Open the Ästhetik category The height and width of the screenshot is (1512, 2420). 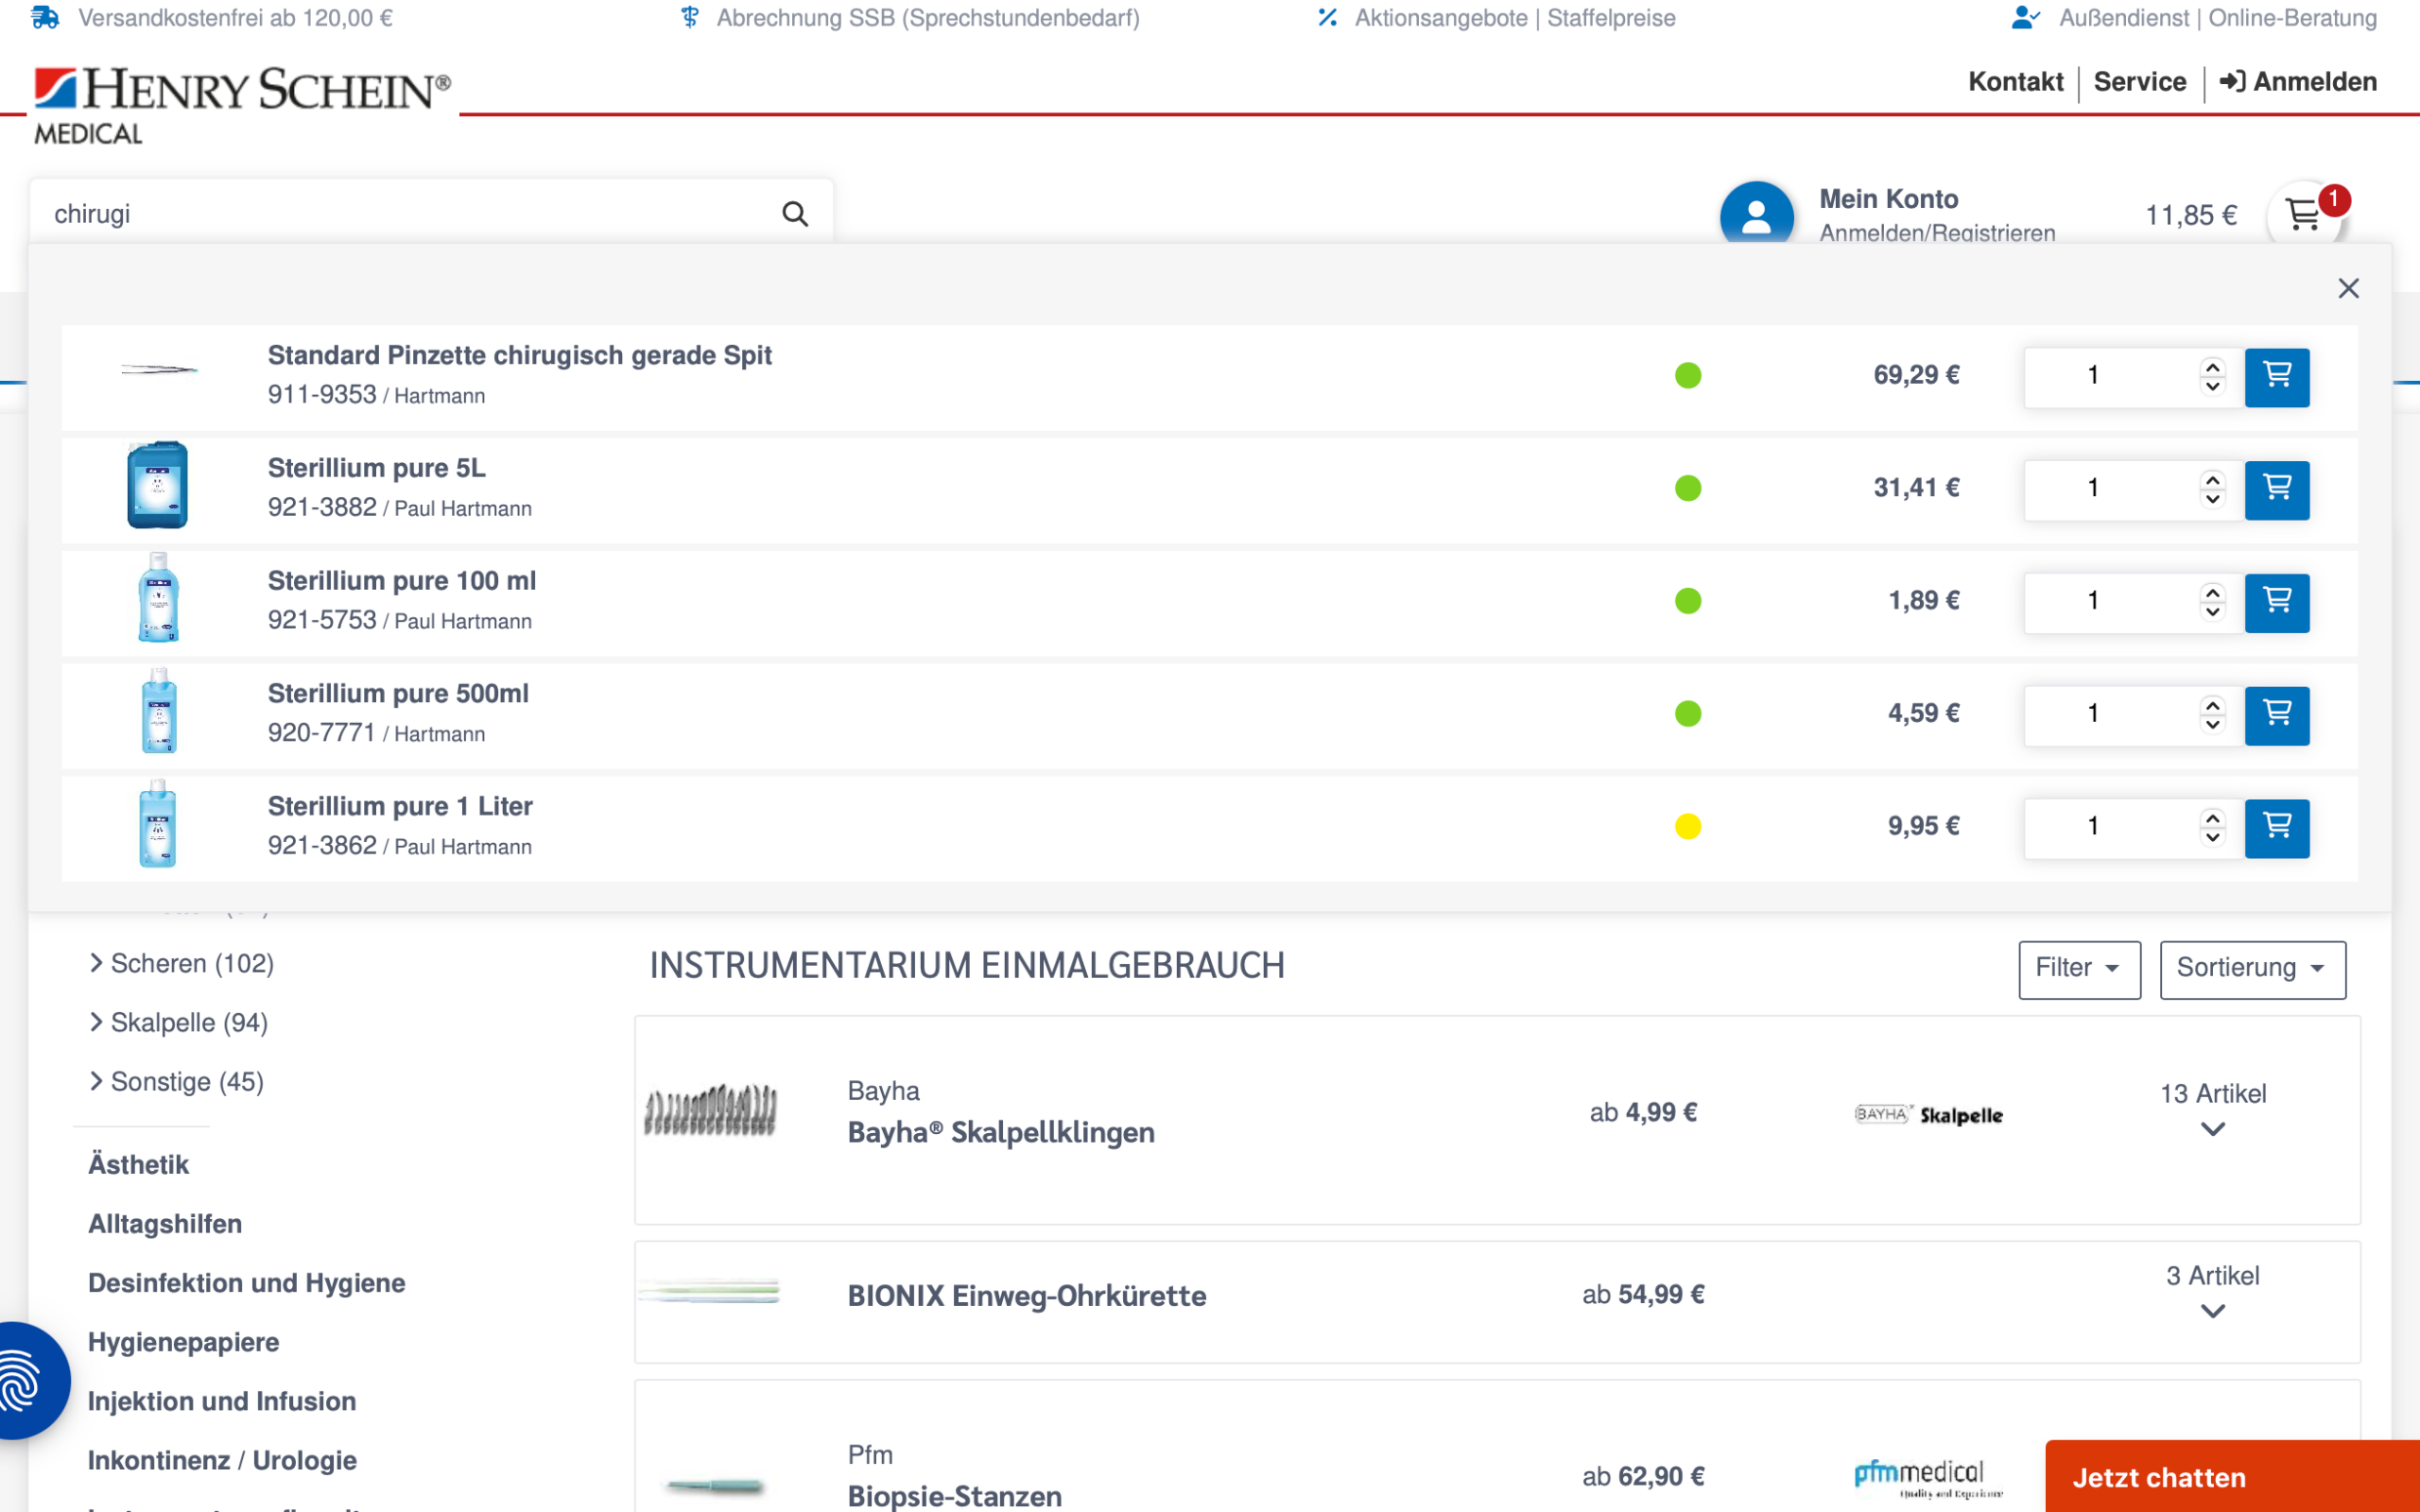pos(138,1164)
